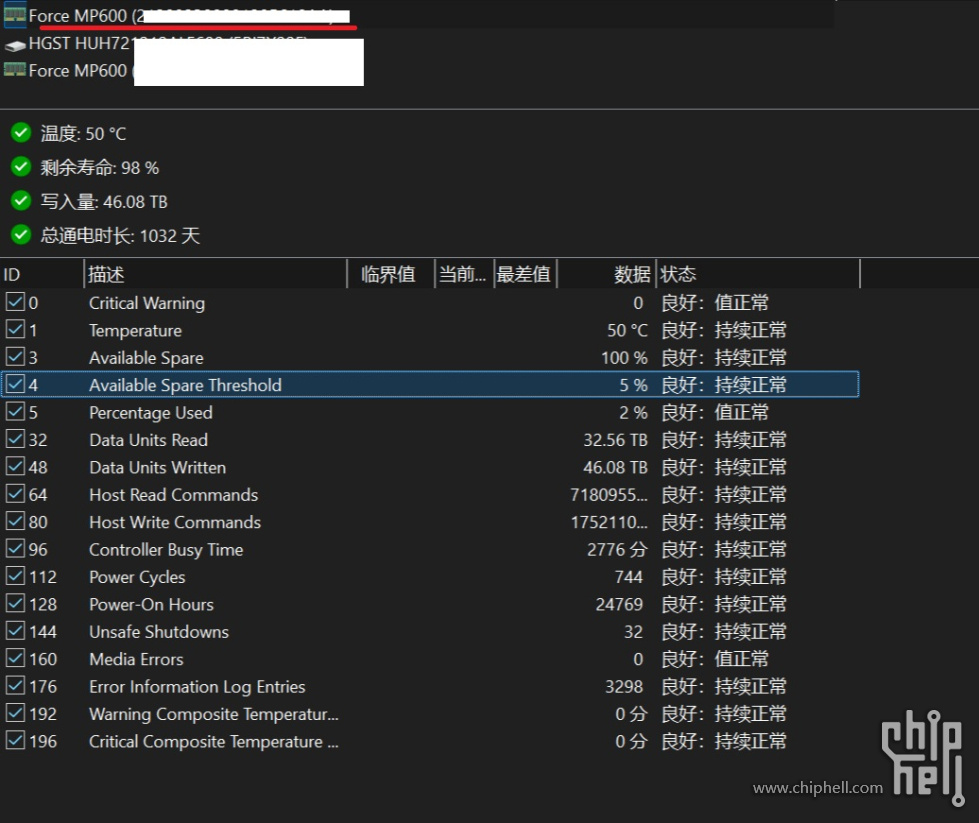Click the green check icon beside 总通电时长
The height and width of the screenshot is (823, 979).
[21, 235]
